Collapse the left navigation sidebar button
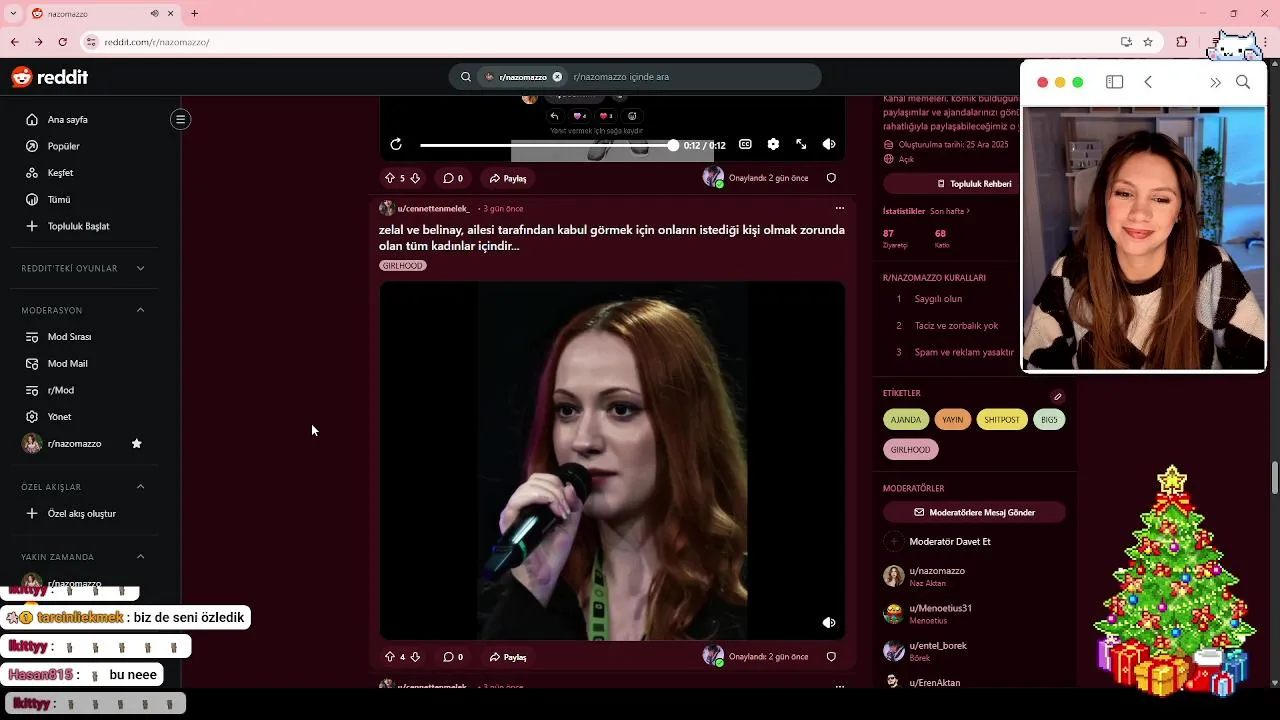Screen dimensions: 1280x720 180,119
